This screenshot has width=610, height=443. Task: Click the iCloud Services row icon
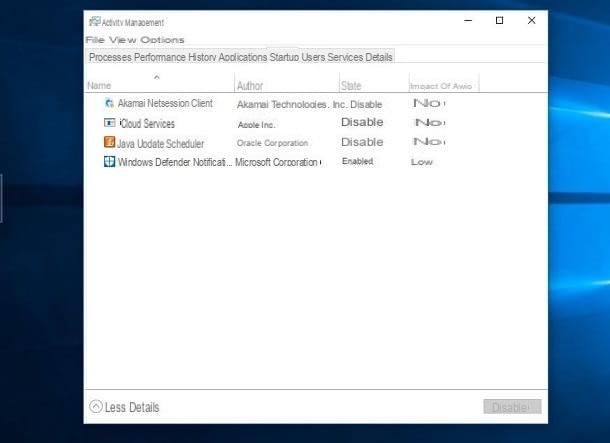(109, 123)
